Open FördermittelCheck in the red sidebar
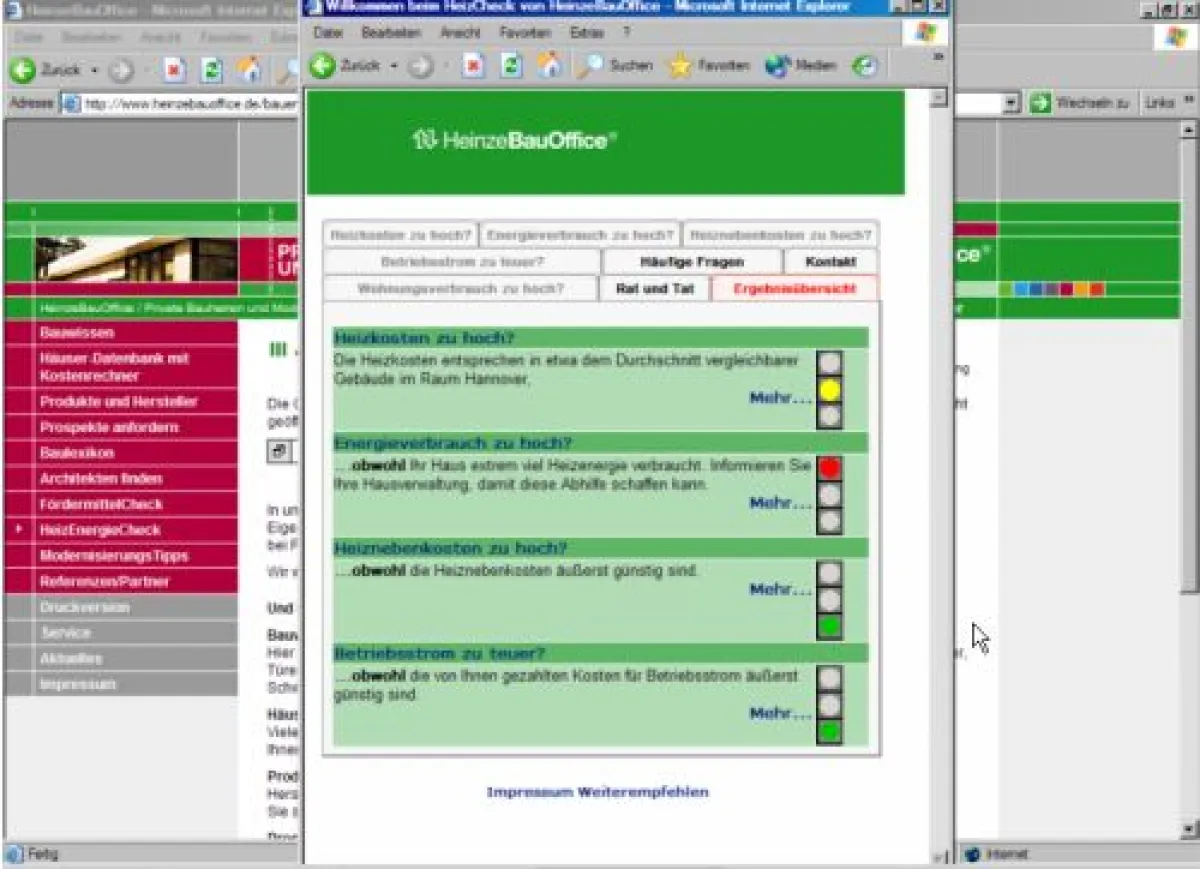Image resolution: width=1200 pixels, height=869 pixels. pos(101,504)
